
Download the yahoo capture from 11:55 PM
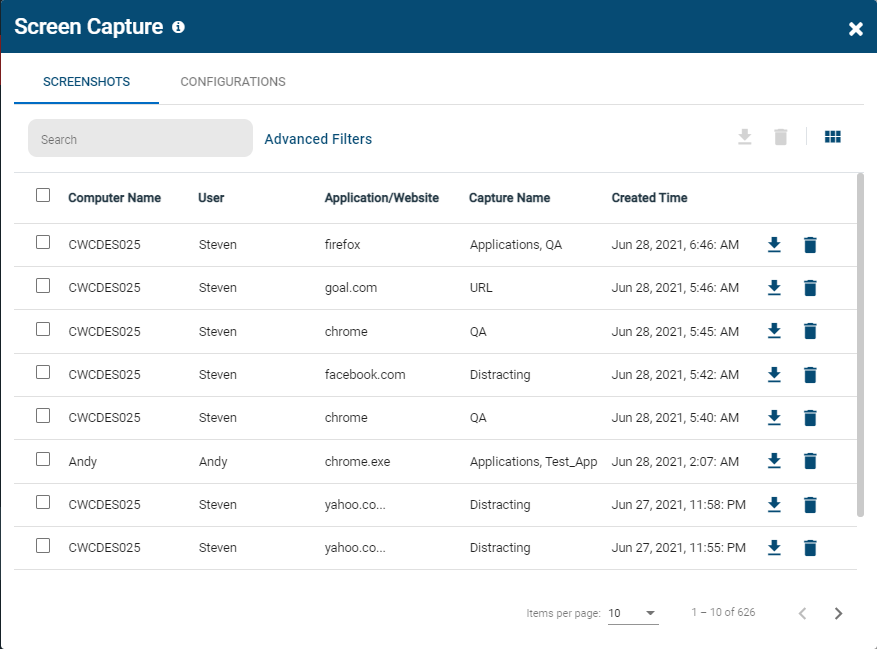(774, 548)
